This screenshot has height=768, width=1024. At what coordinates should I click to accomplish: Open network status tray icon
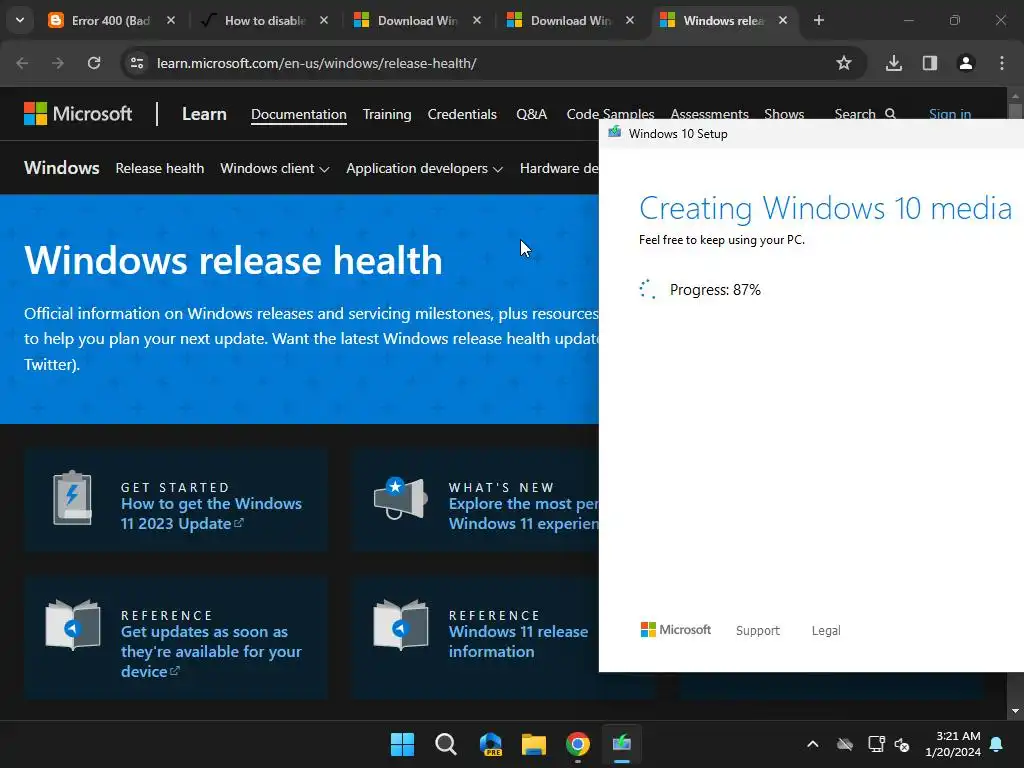(x=876, y=744)
